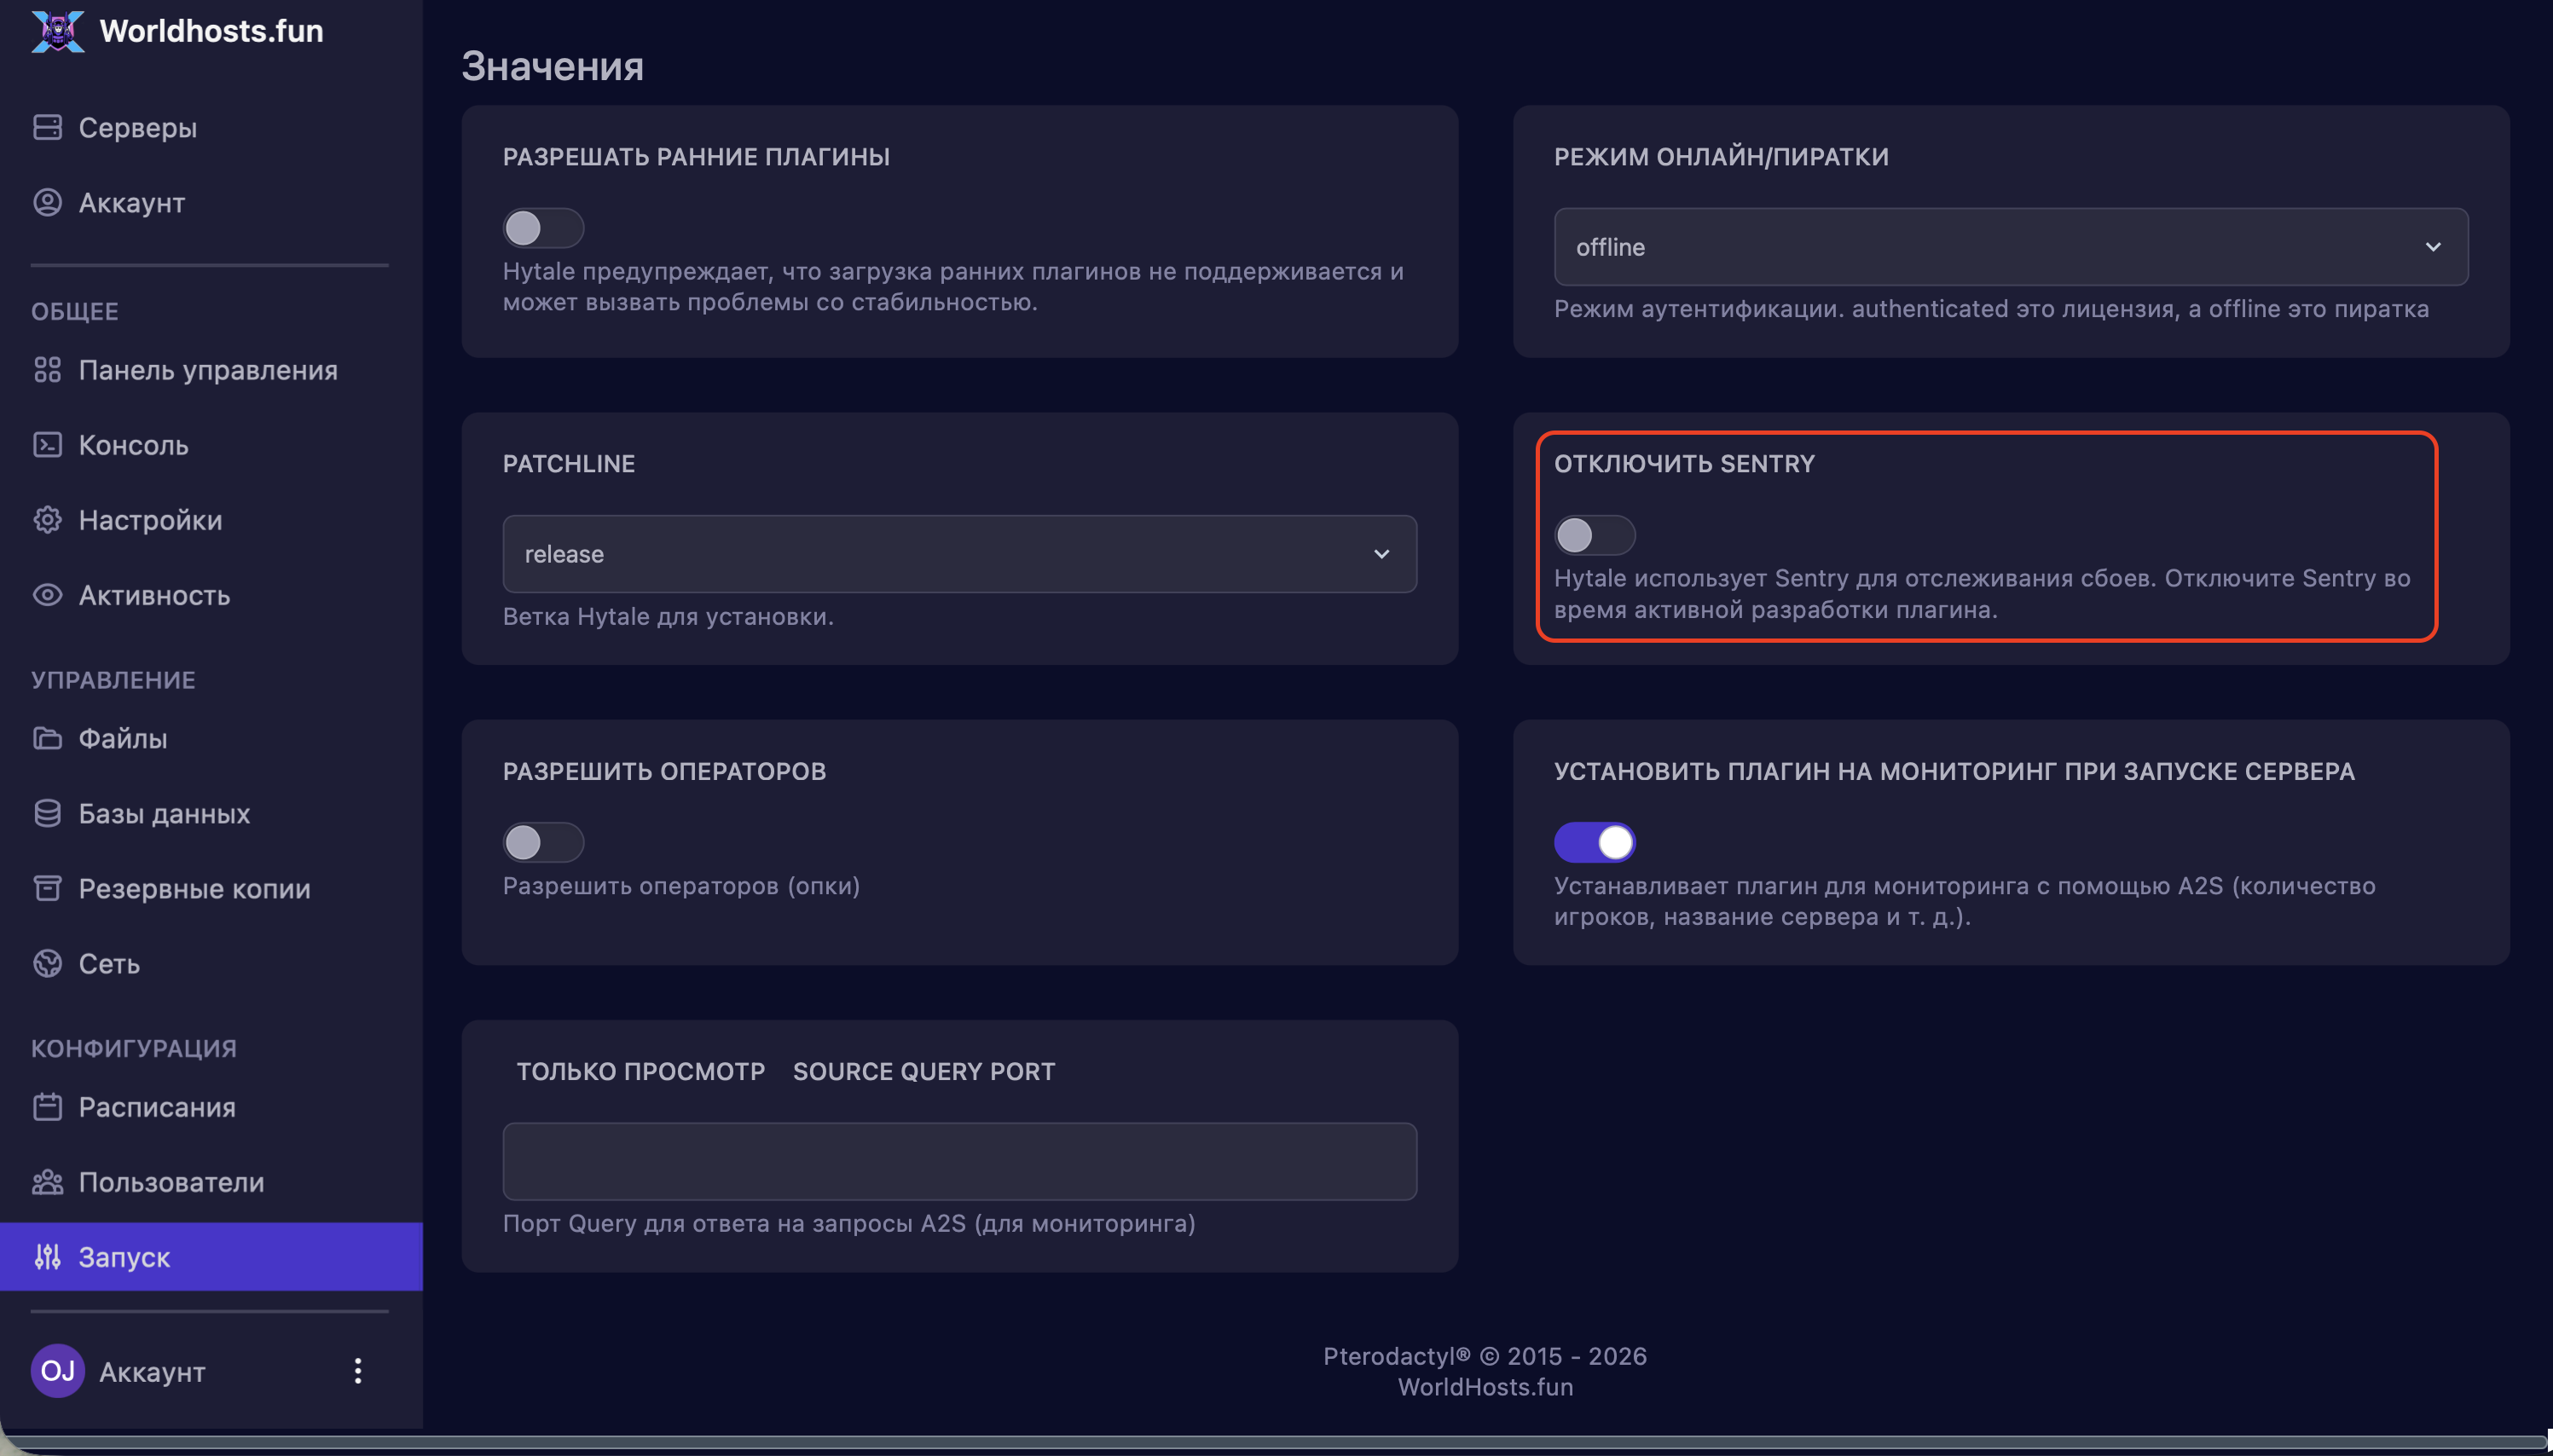The image size is (2553, 1456).
Task: Click the Сеть network globe icon
Action: (x=47, y=963)
